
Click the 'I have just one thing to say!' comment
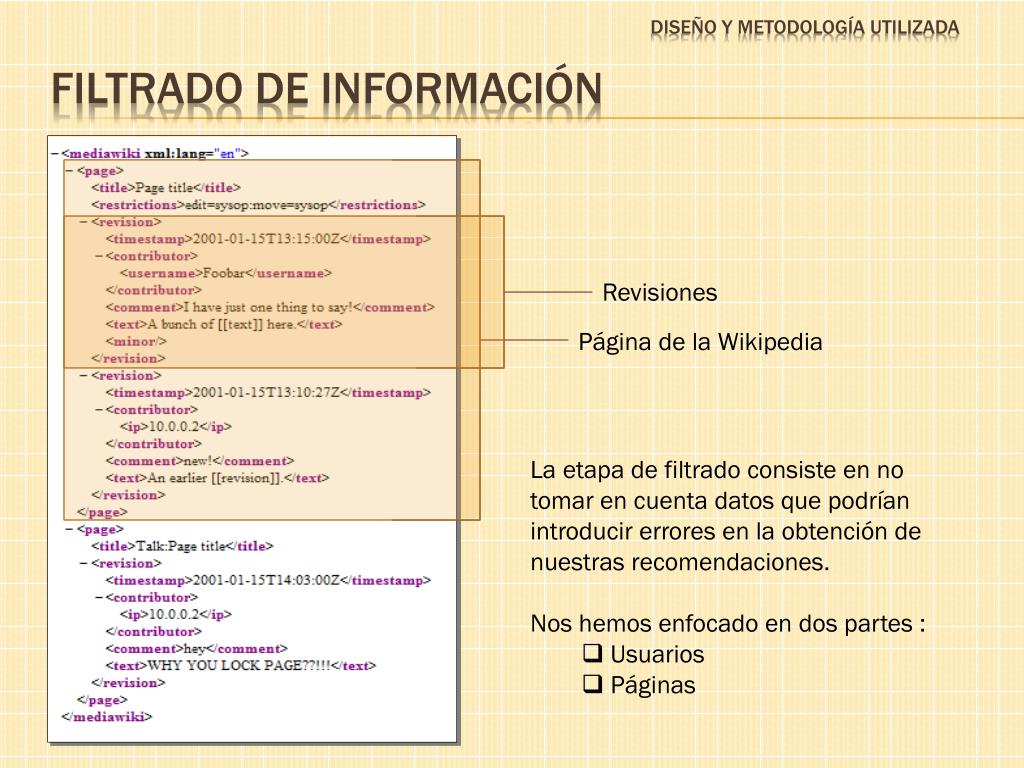pos(270,307)
